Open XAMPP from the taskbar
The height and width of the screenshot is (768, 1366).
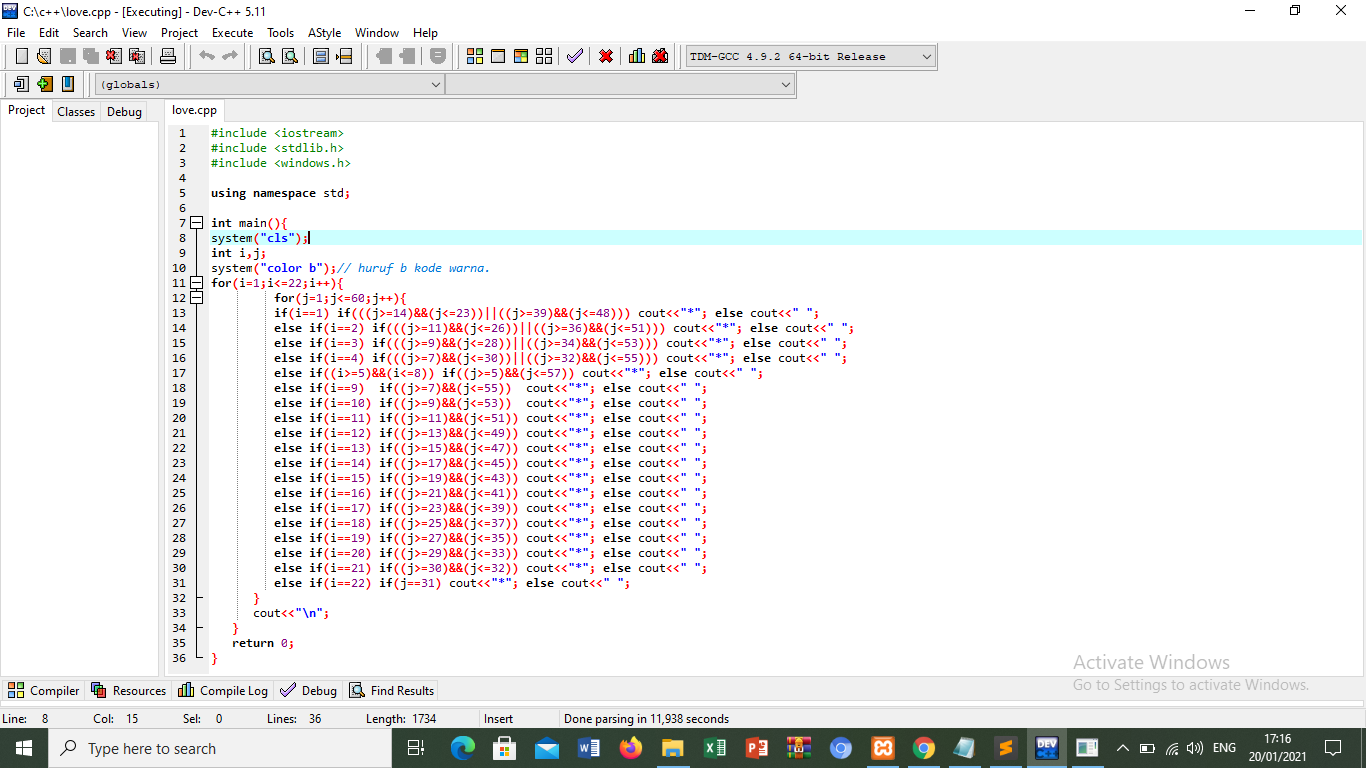882,748
